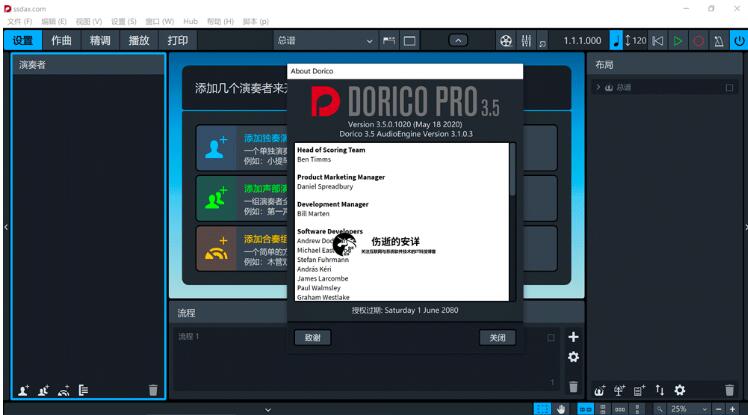Delete the player via the Players panel trash icon
This screenshot has width=748, height=415.
[153, 391]
